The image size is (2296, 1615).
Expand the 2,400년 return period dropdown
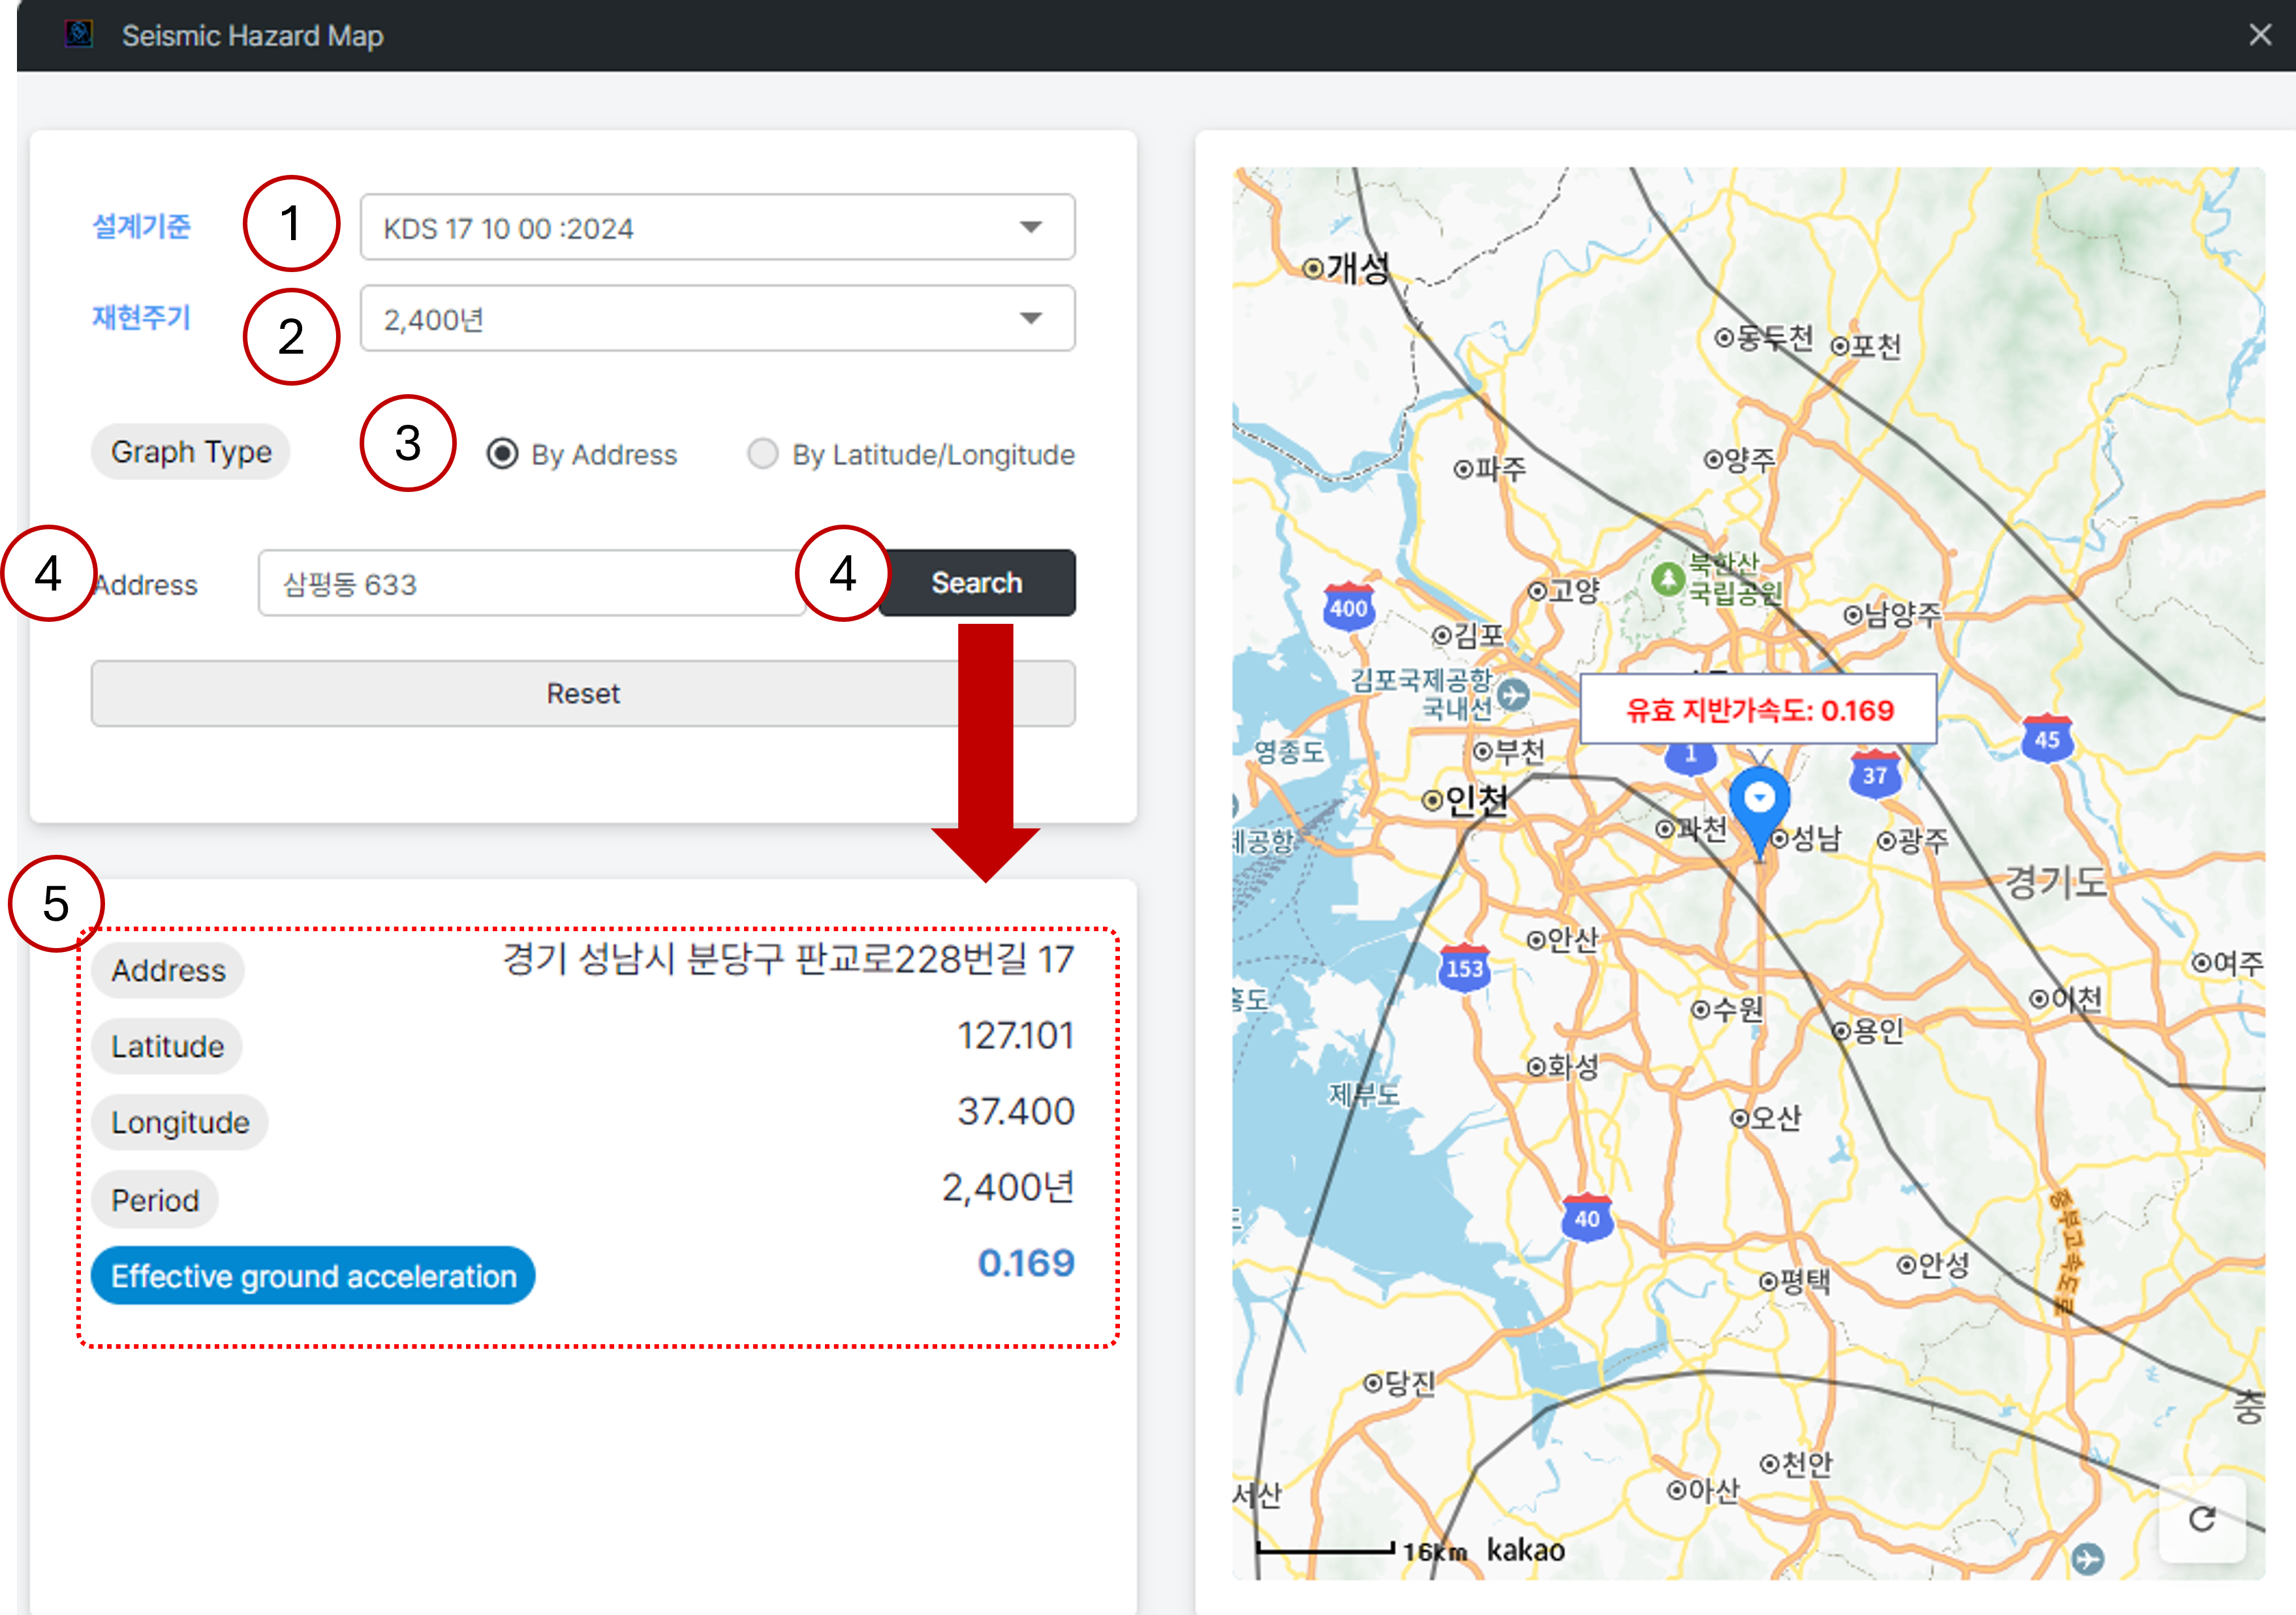coord(717,318)
